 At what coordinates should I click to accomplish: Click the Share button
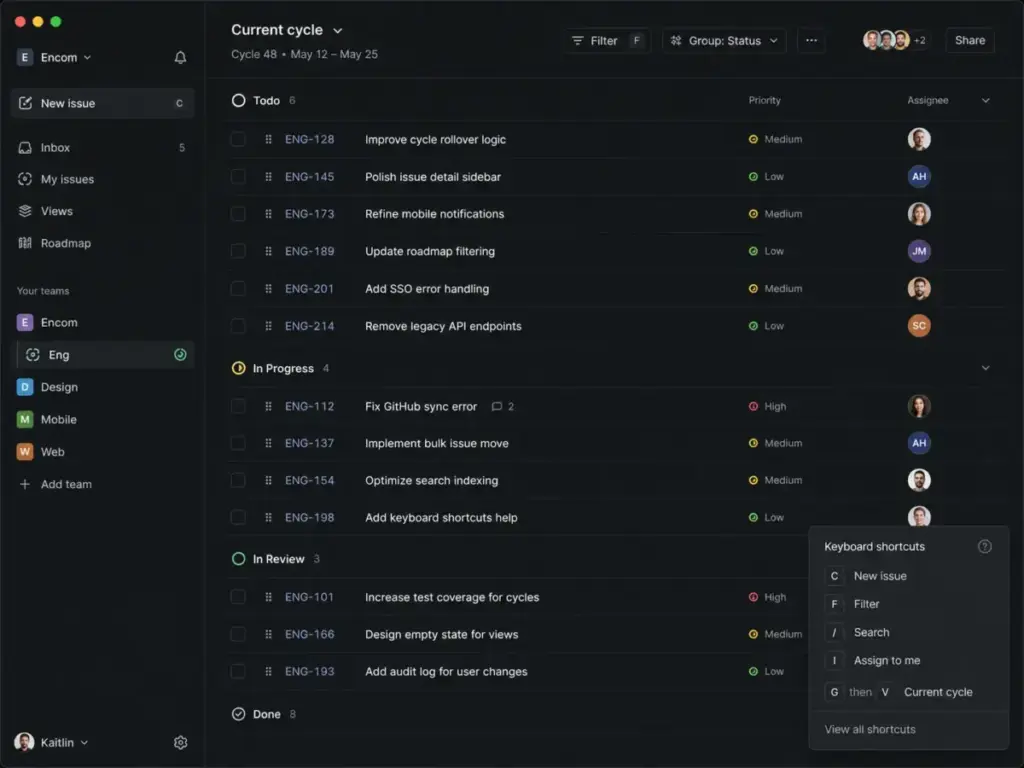click(970, 40)
